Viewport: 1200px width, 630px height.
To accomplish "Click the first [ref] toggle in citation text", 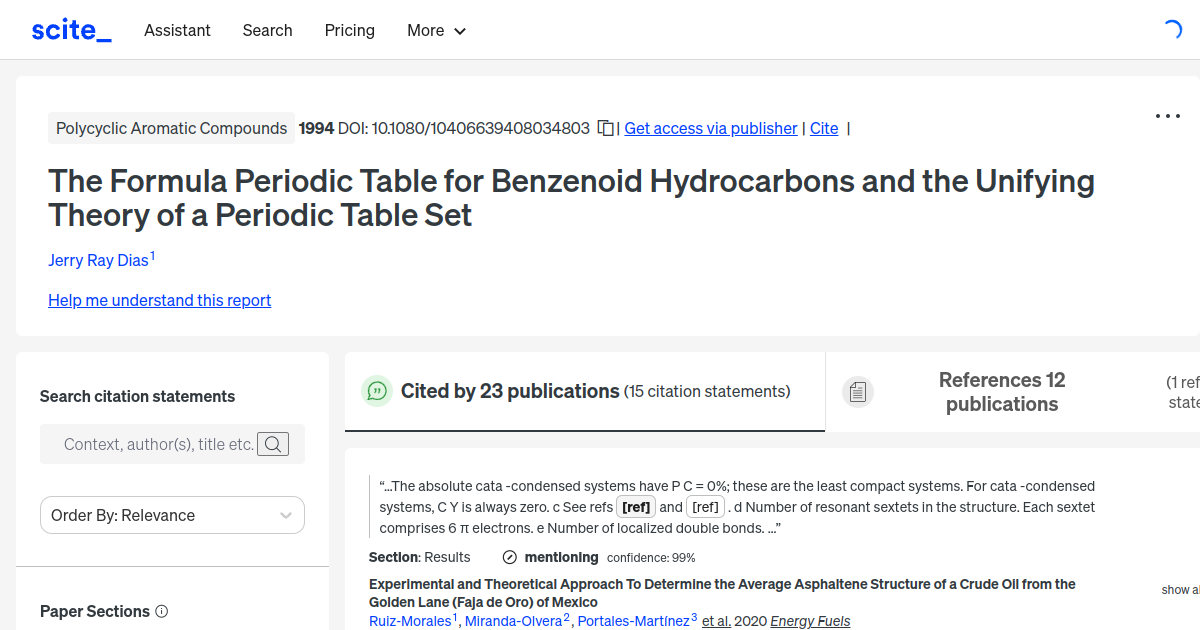I will click(636, 507).
